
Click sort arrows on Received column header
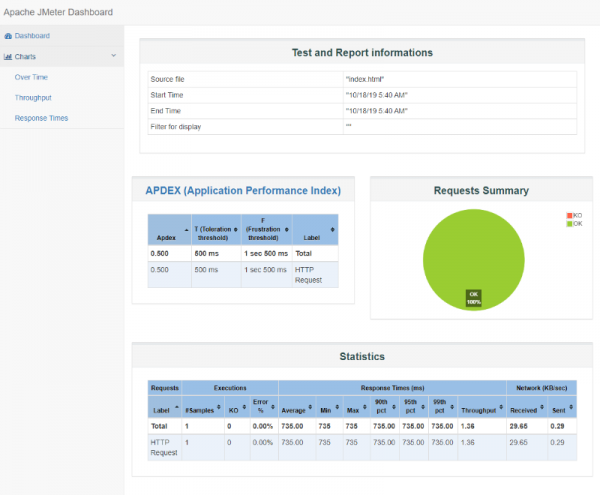pos(541,408)
